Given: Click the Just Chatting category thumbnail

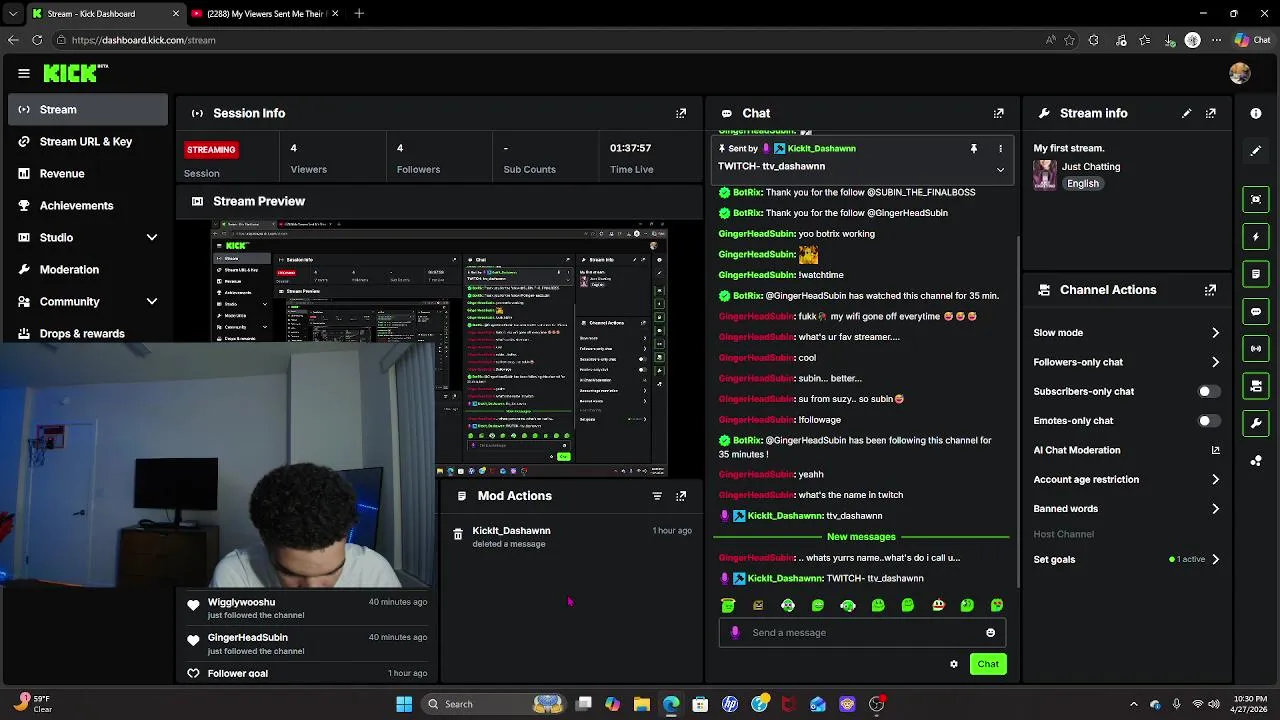Looking at the screenshot, I should [x=1045, y=175].
